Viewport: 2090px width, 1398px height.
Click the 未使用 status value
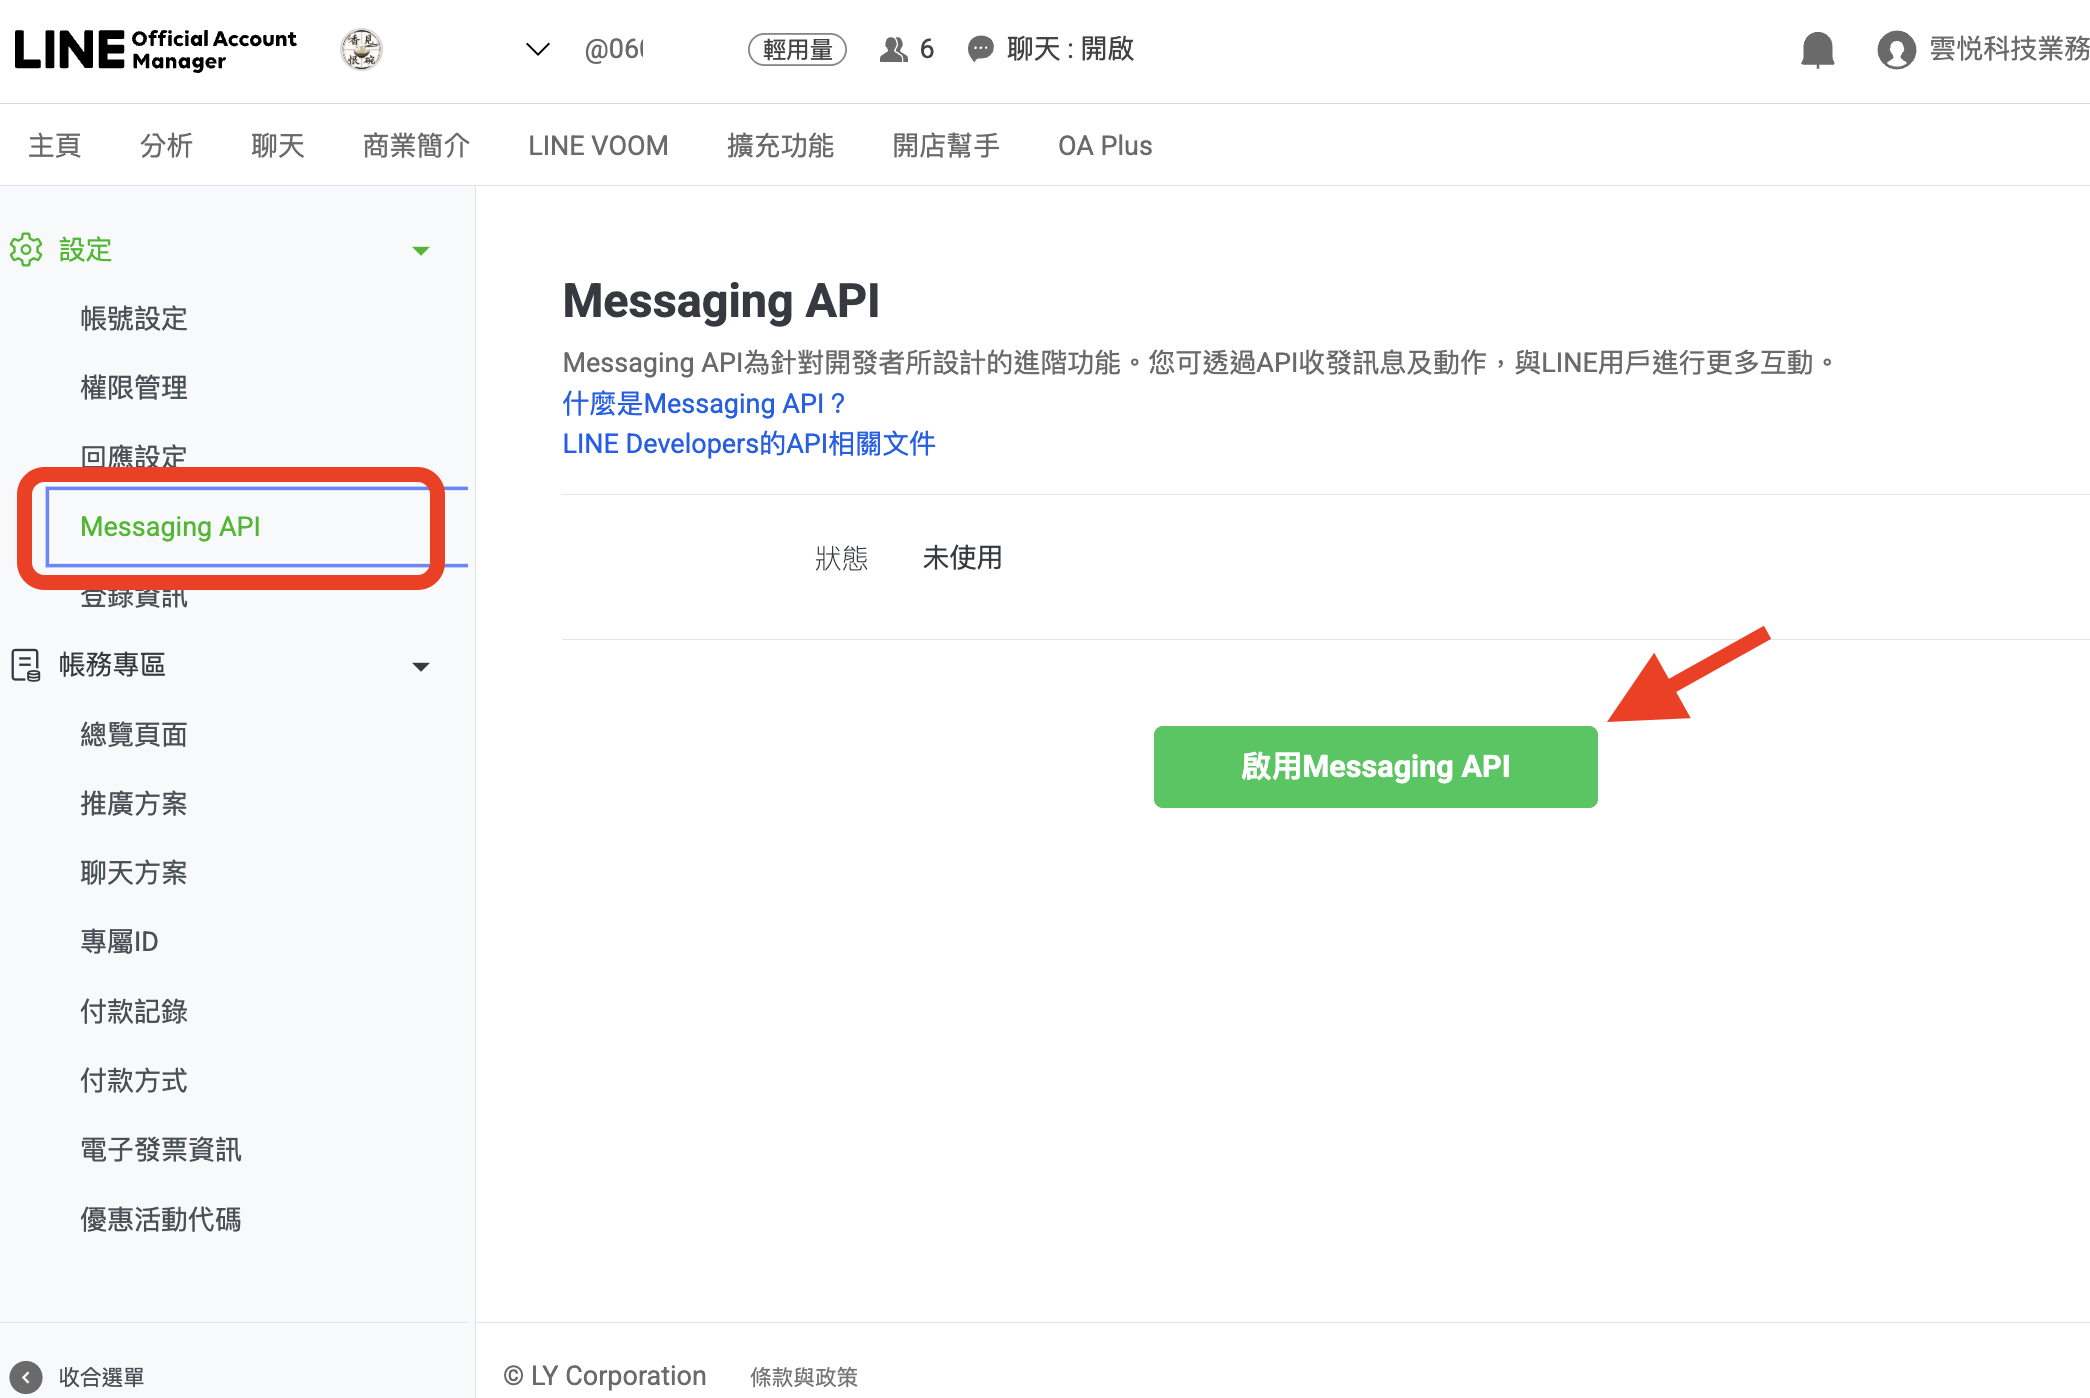pyautogui.click(x=962, y=558)
